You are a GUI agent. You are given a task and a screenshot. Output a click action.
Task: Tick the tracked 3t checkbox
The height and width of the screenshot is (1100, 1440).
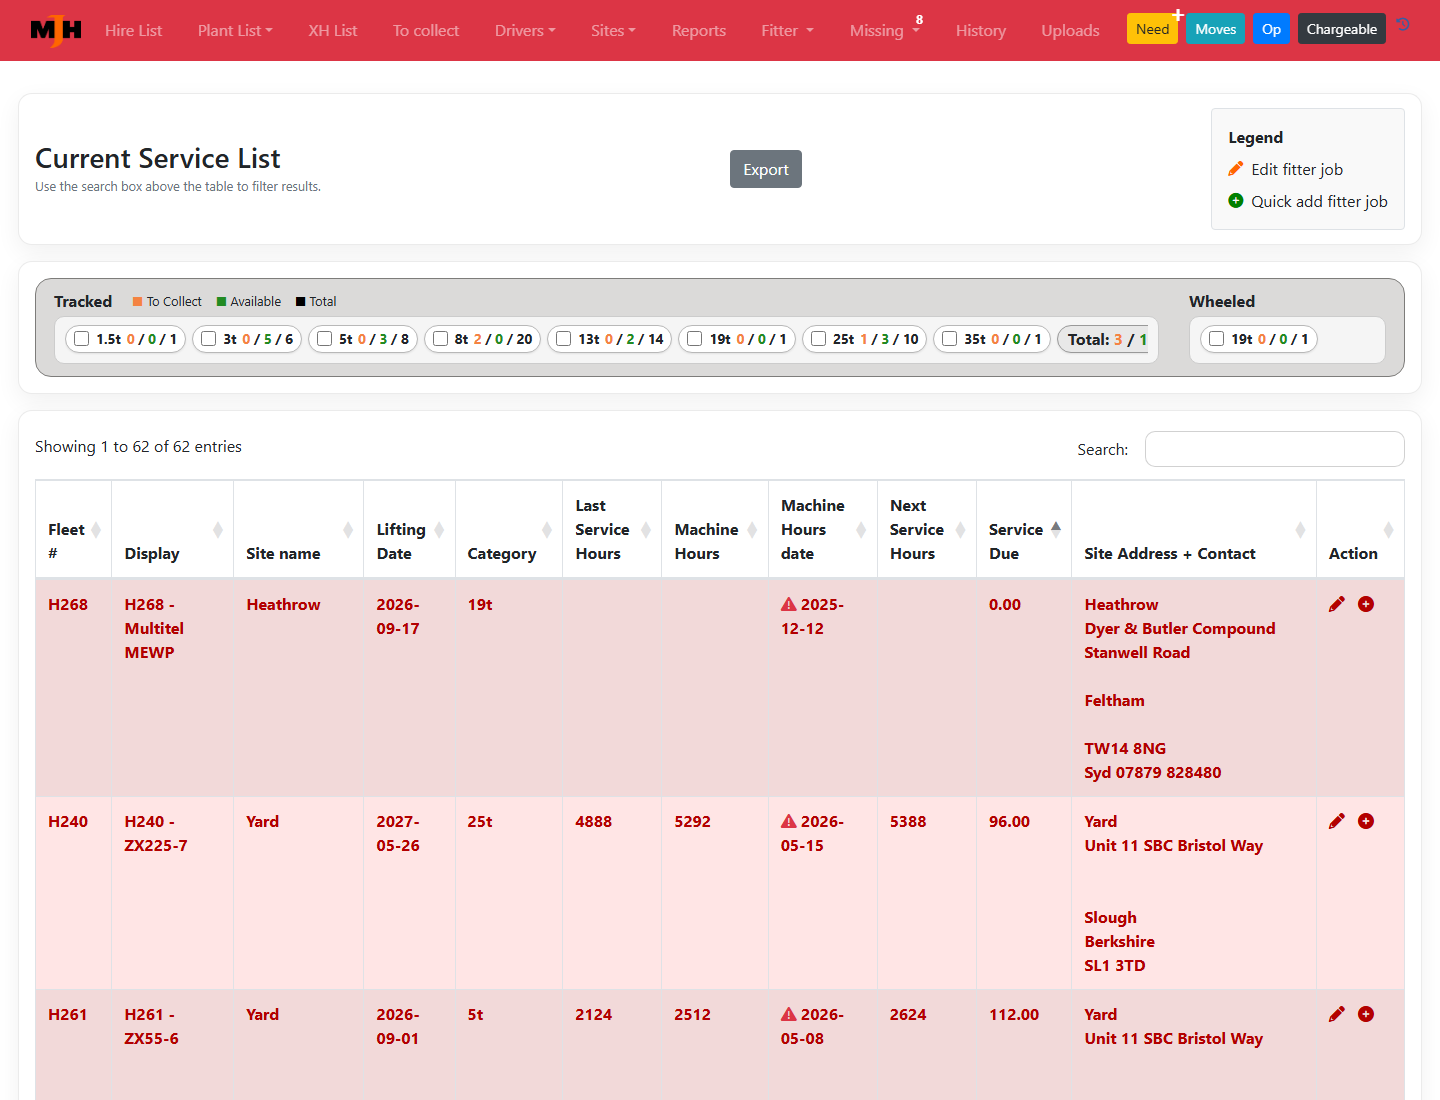[x=208, y=339]
